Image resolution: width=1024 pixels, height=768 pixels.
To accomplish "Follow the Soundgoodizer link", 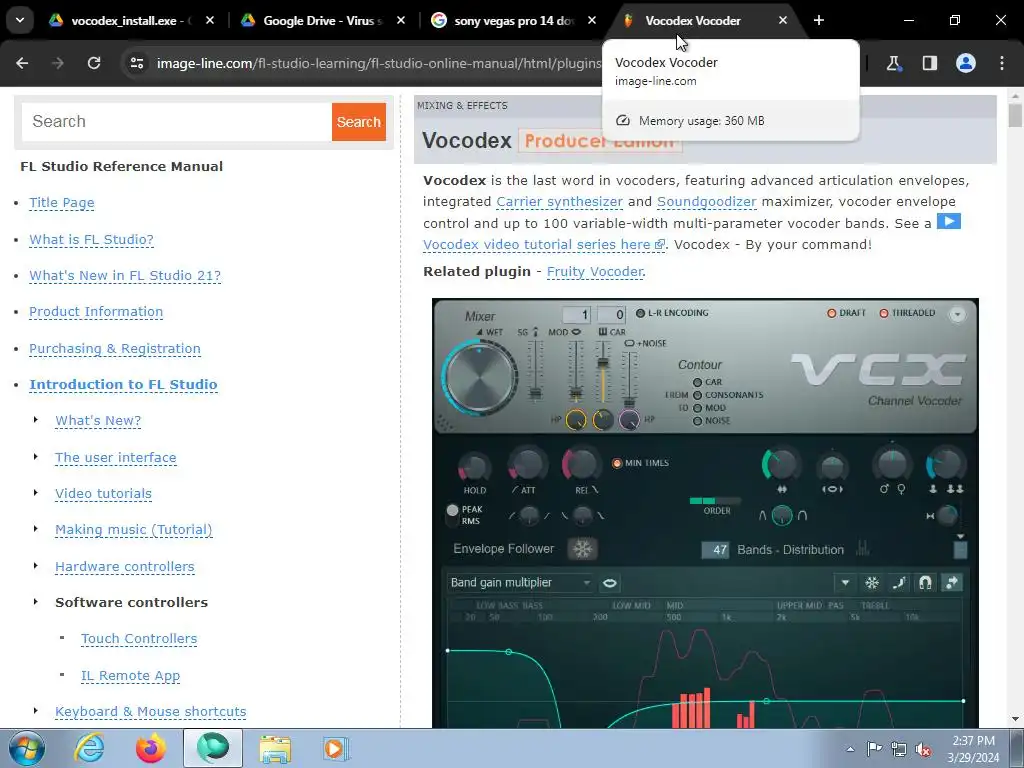I will pos(707,201).
